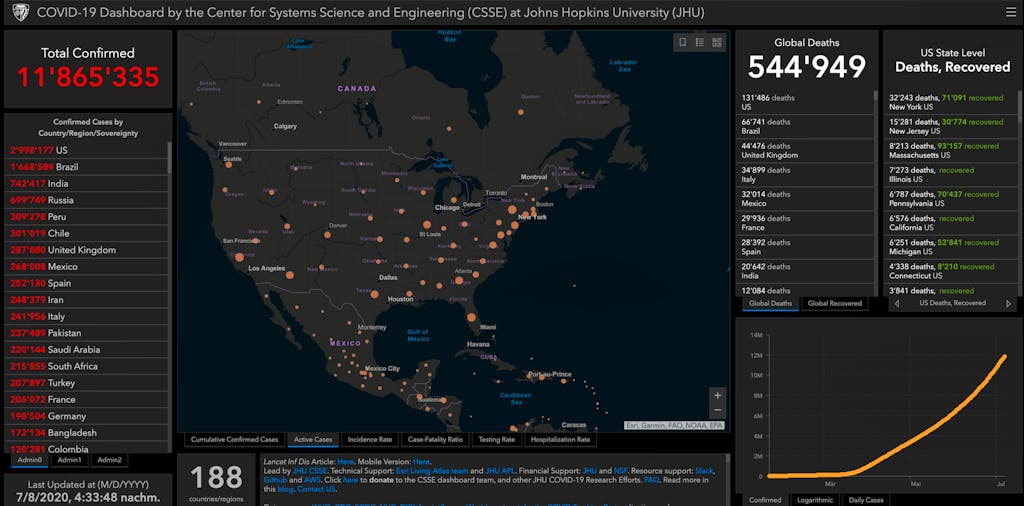
Task: Zoom in on the map
Action: click(717, 395)
